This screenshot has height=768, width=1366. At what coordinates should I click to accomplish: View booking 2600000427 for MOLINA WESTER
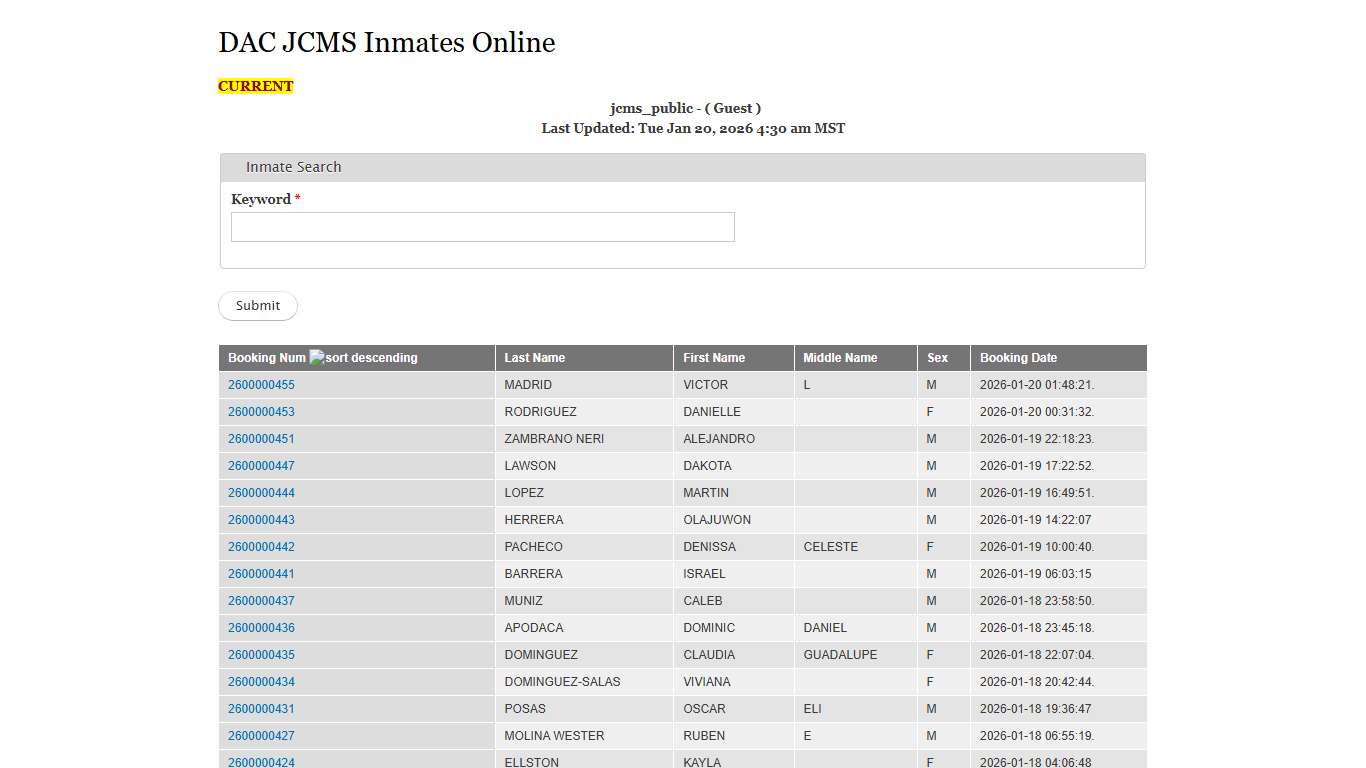pos(261,735)
